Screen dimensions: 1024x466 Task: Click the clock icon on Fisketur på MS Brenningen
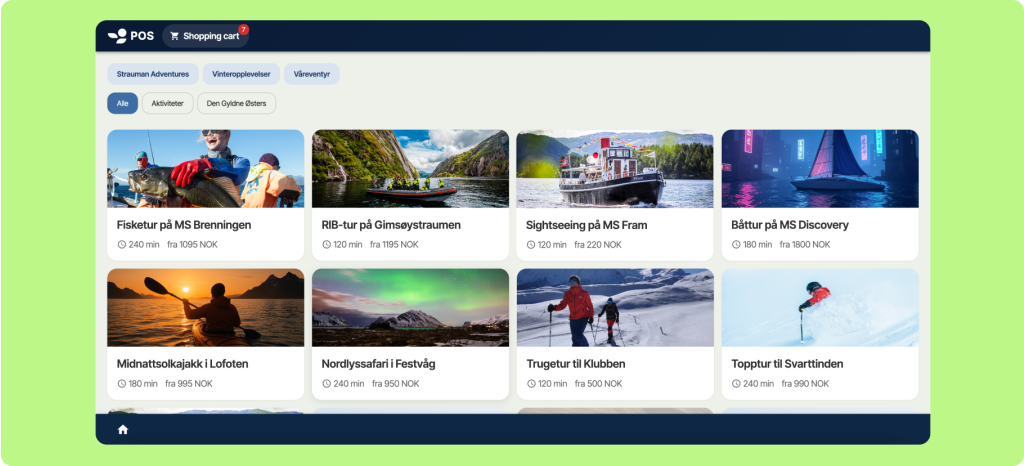(122, 245)
